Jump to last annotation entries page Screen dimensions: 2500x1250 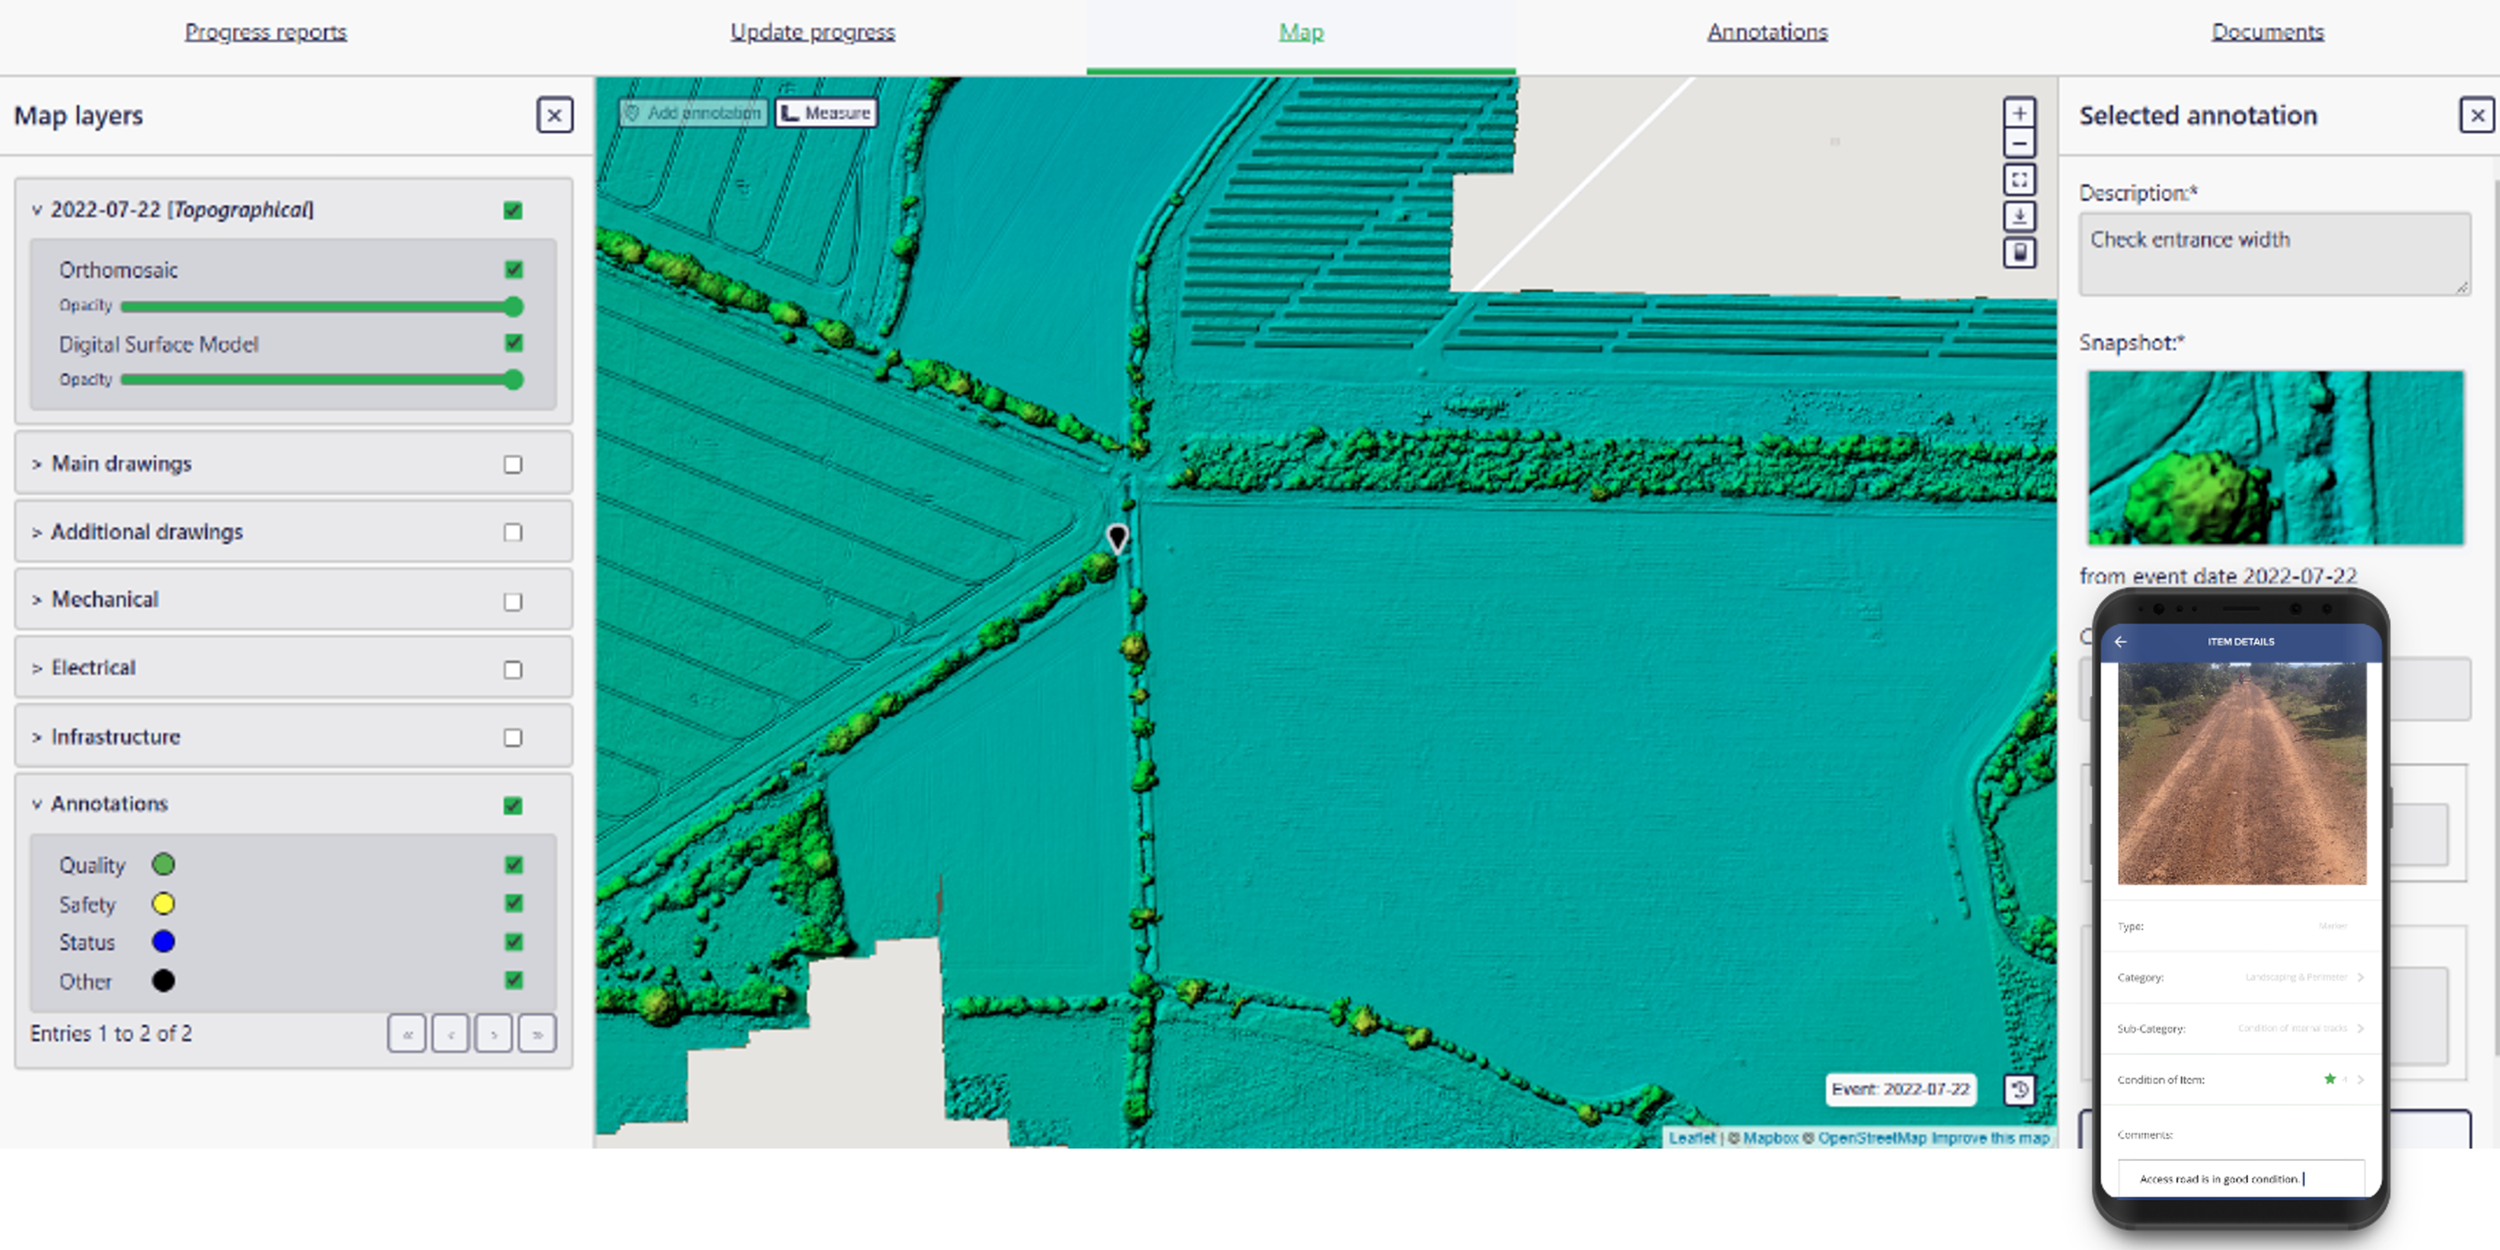[537, 1033]
